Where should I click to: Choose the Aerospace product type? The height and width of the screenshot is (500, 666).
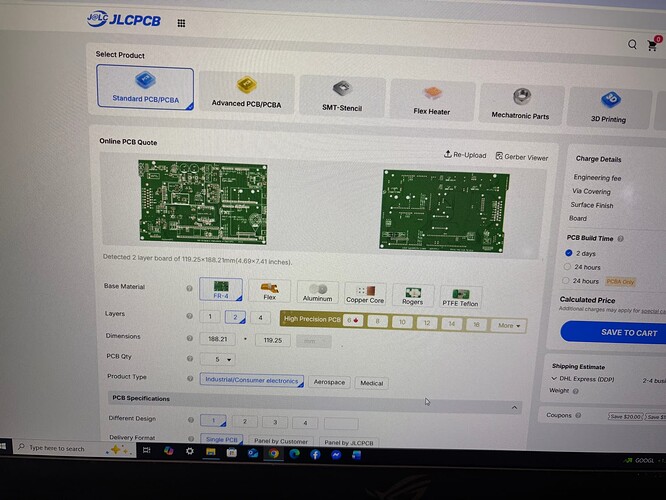[327, 381]
